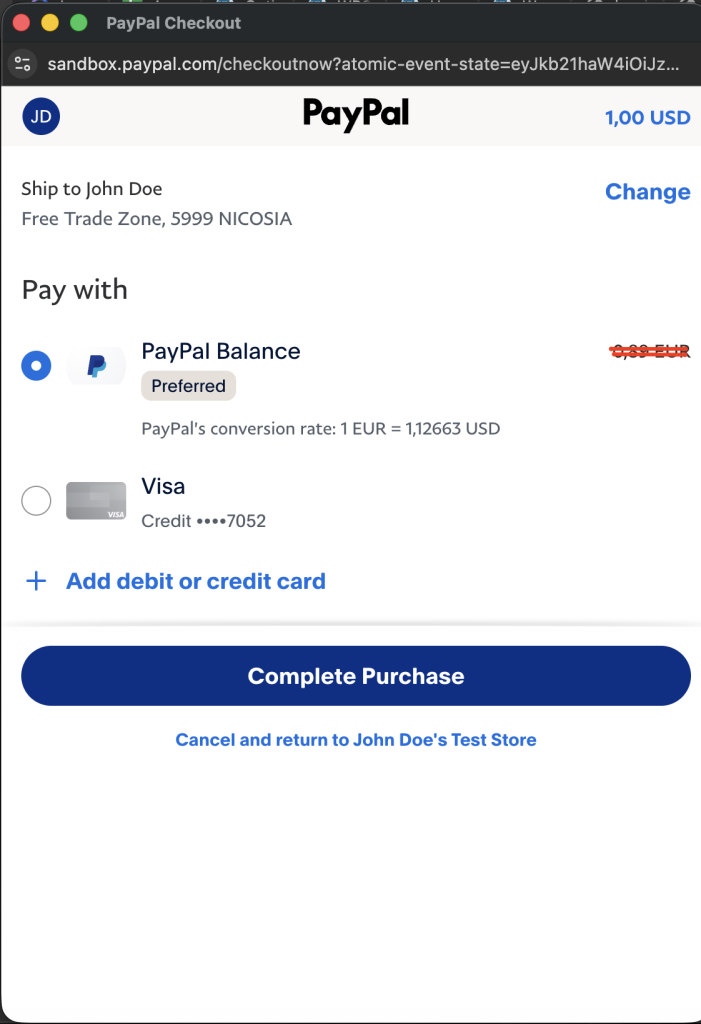Close the PayPal Checkout window
701x1024 pixels.
tap(22, 22)
